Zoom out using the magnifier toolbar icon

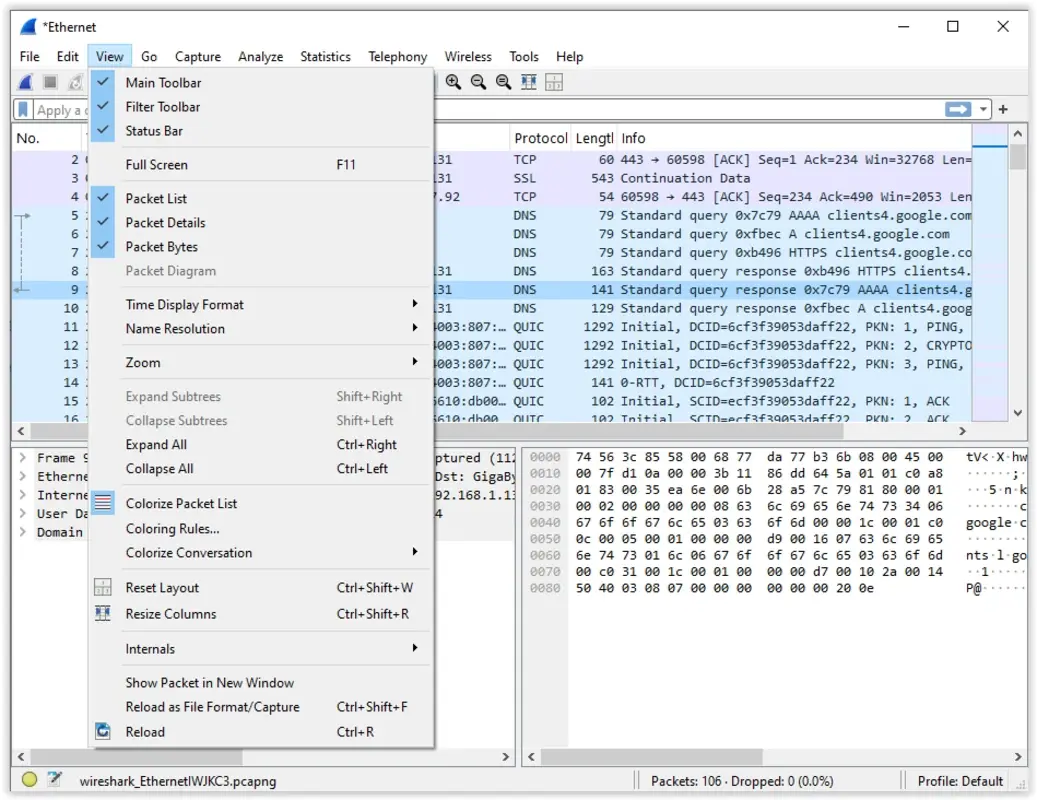(478, 82)
